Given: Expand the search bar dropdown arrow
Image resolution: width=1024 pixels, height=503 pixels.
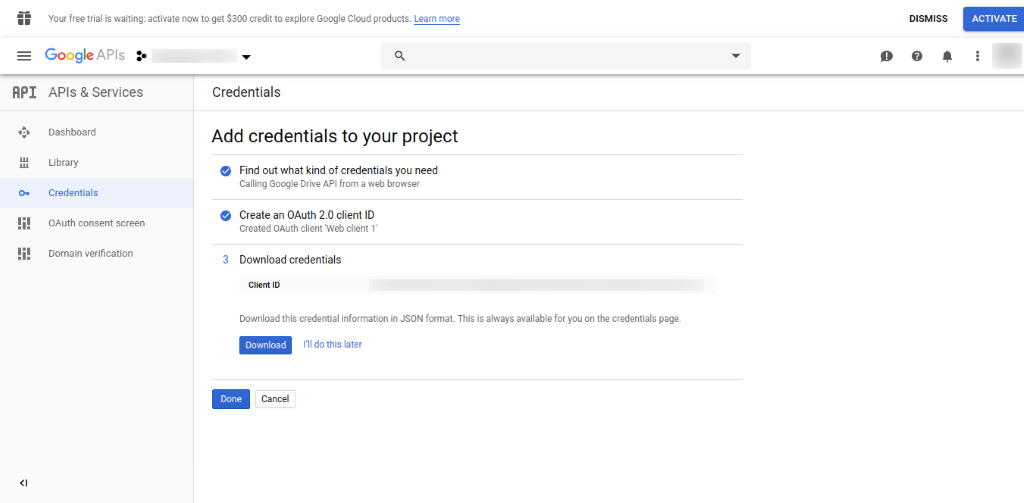Looking at the screenshot, I should (736, 56).
